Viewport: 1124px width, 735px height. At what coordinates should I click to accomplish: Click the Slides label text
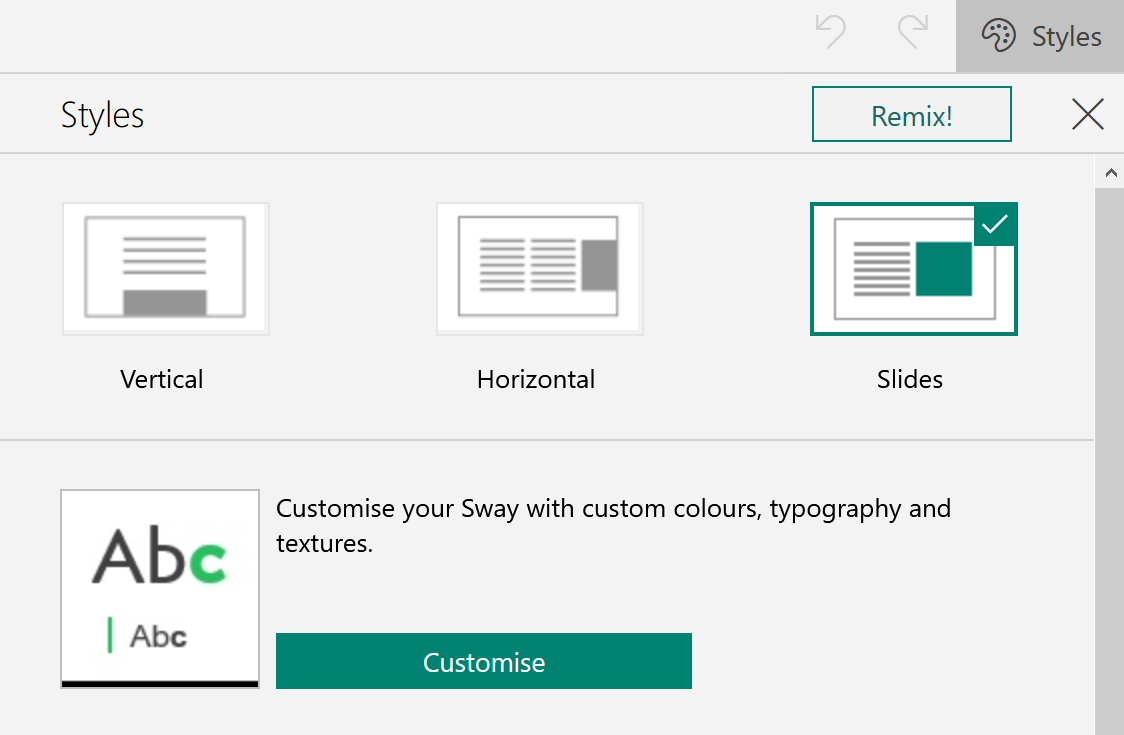(x=910, y=379)
